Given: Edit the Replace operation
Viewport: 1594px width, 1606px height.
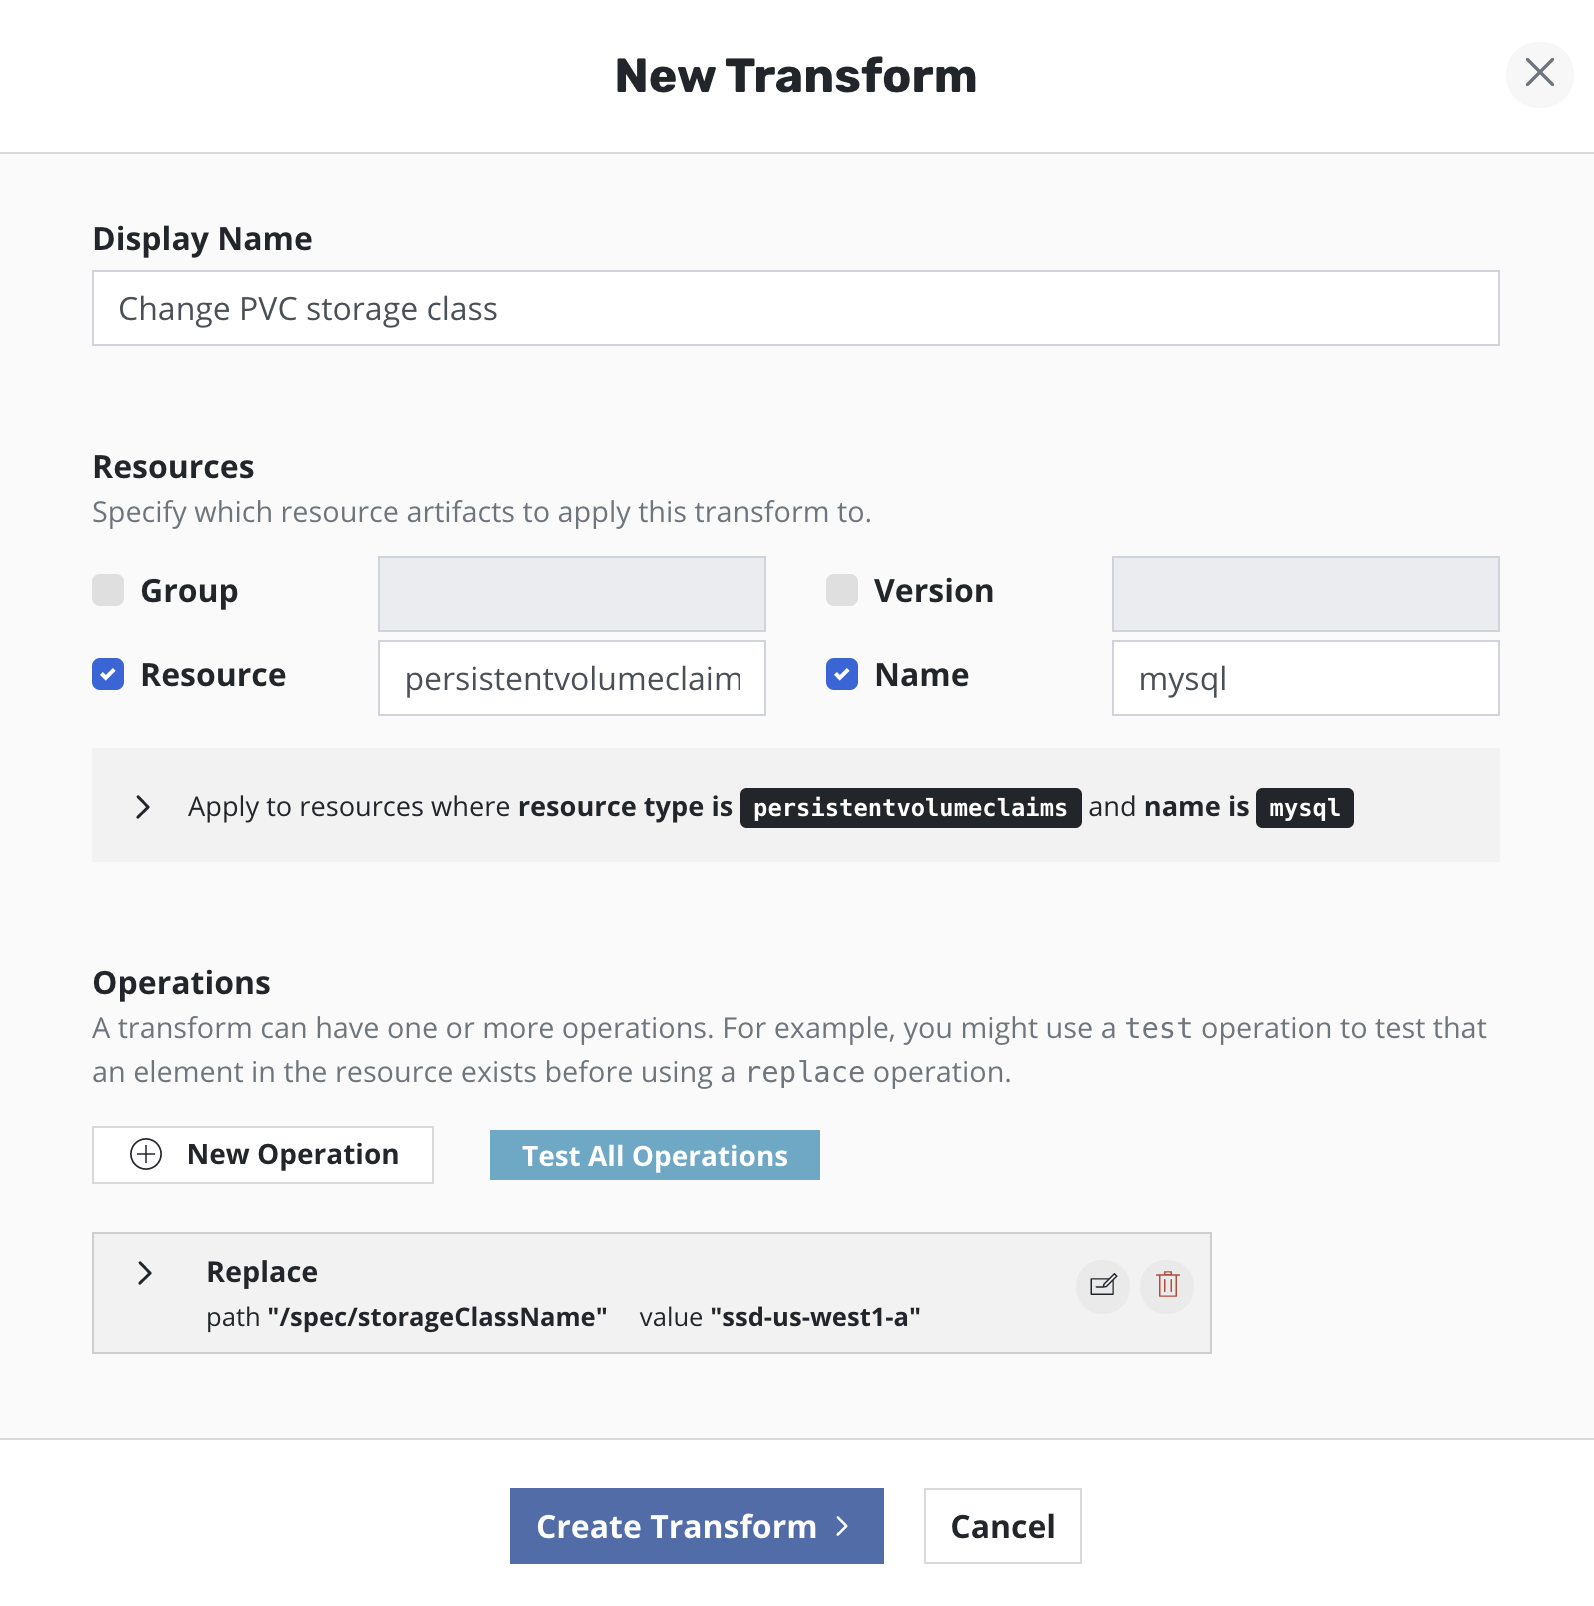Looking at the screenshot, I should click(1102, 1285).
